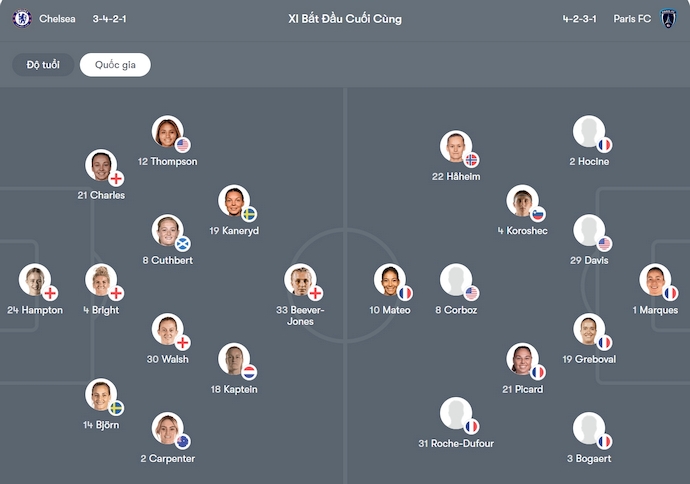The image size is (690, 484).
Task: Click the USA flag beside Thompson
Action: coord(182,145)
